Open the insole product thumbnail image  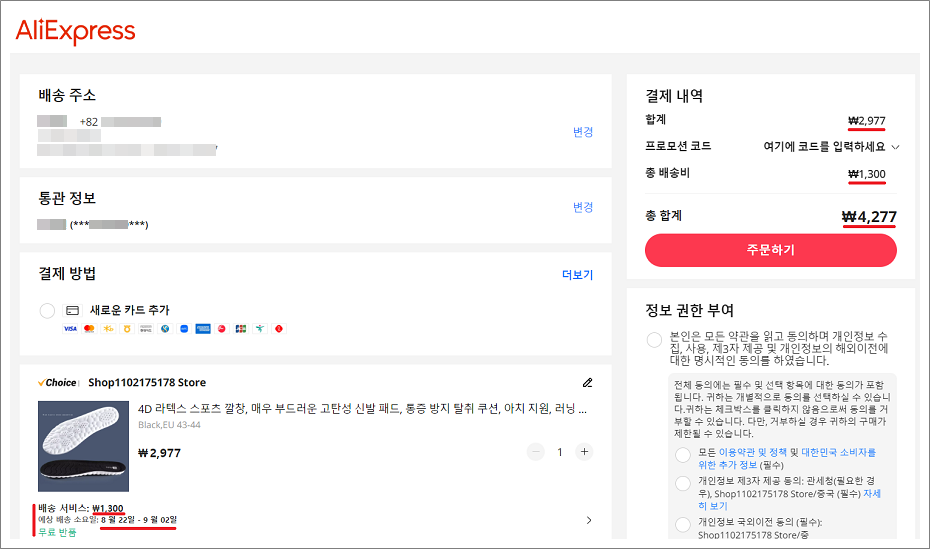(84, 446)
